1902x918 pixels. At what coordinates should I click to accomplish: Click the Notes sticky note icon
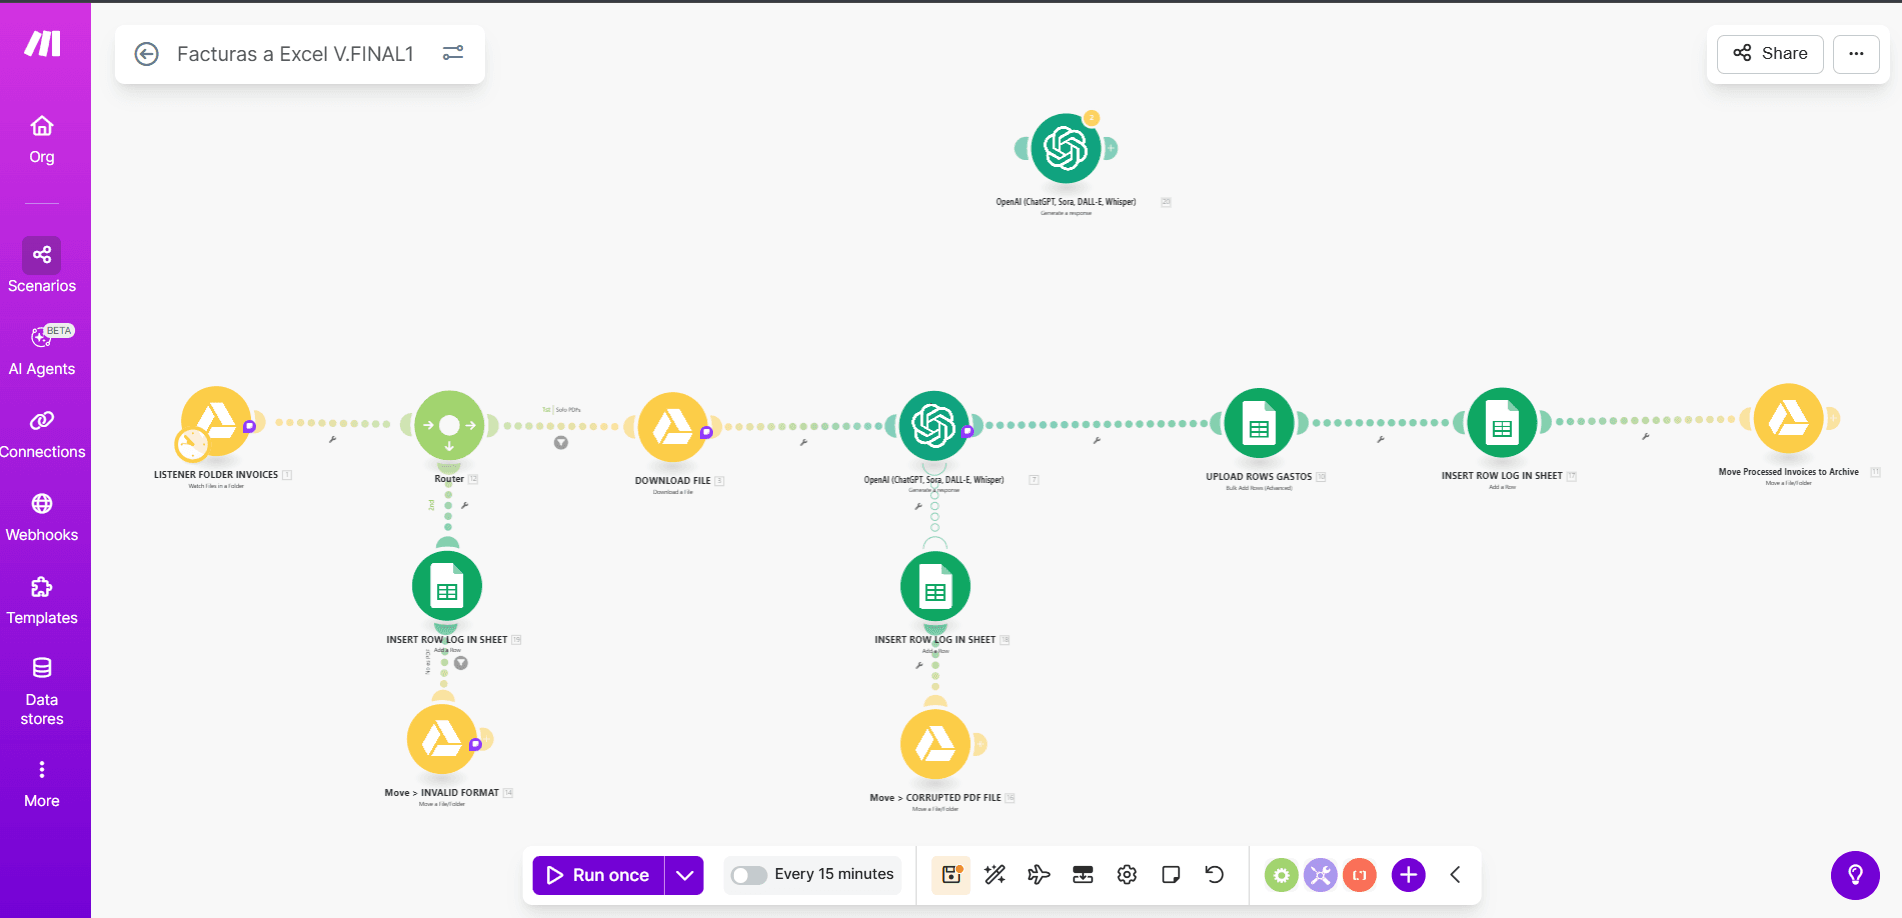tap(1171, 875)
